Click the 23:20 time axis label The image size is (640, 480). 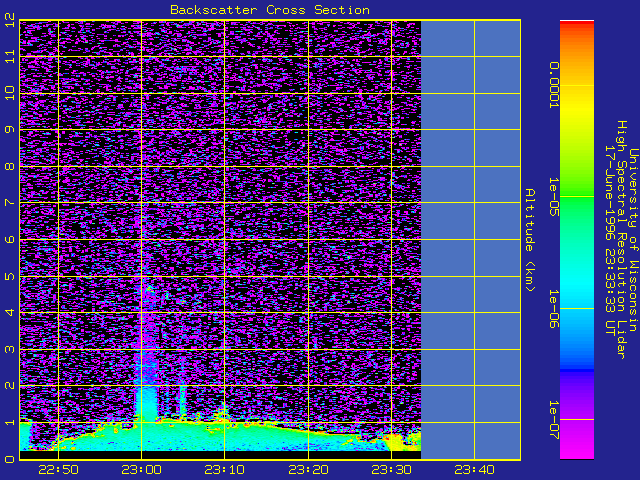[308, 470]
